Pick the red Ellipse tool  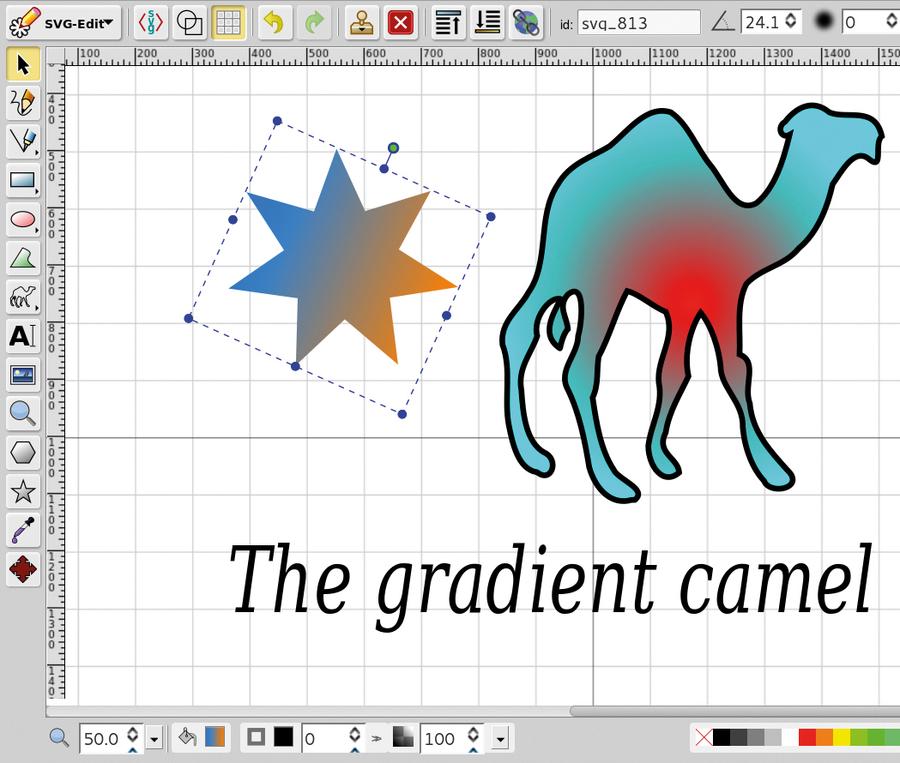tap(23, 219)
